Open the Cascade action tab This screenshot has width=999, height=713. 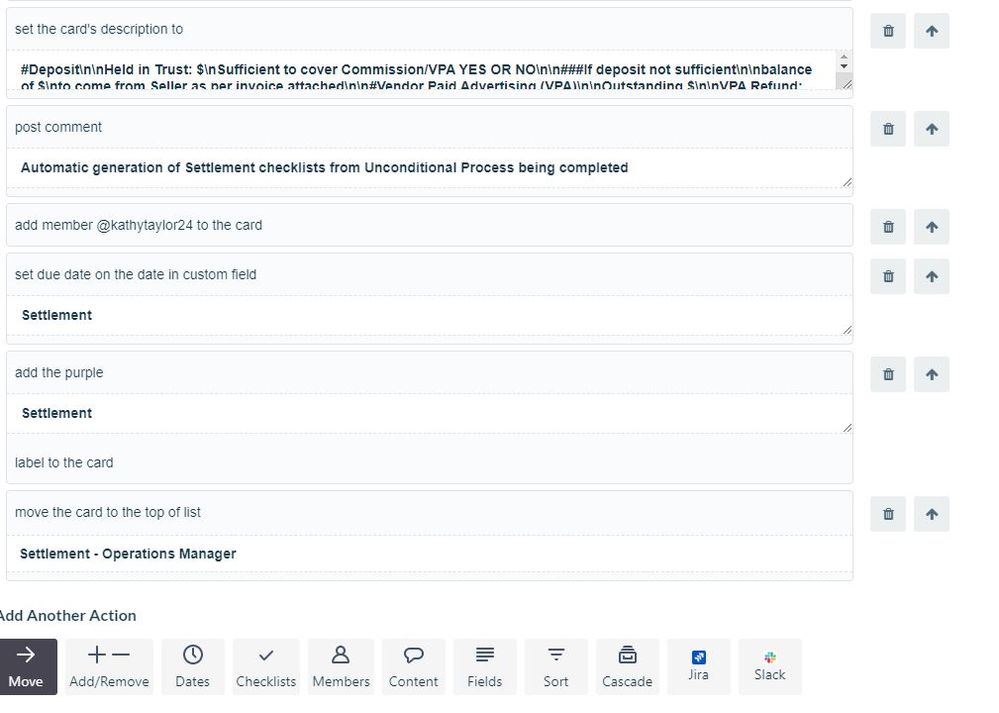click(627, 666)
